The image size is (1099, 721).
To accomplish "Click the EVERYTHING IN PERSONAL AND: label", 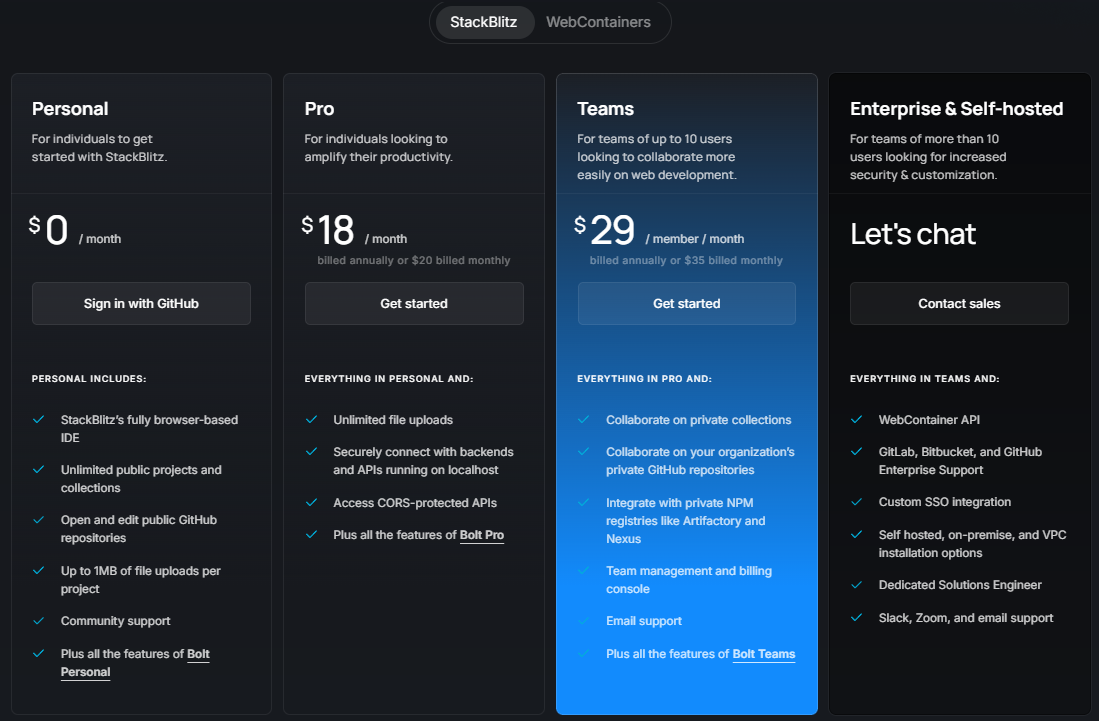I will click(x=389, y=378).
